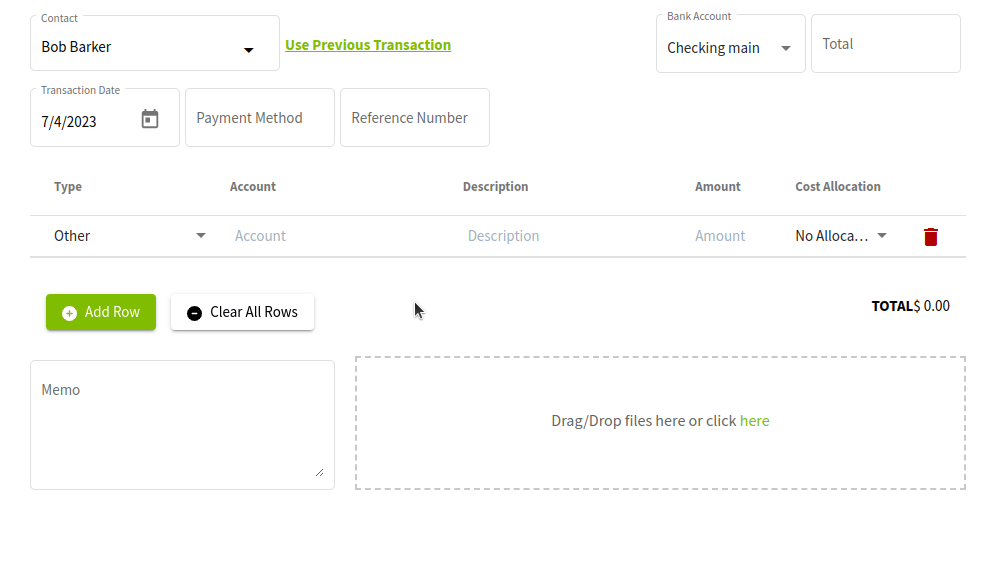Open the calendar icon next to Transaction Date

pyautogui.click(x=150, y=118)
